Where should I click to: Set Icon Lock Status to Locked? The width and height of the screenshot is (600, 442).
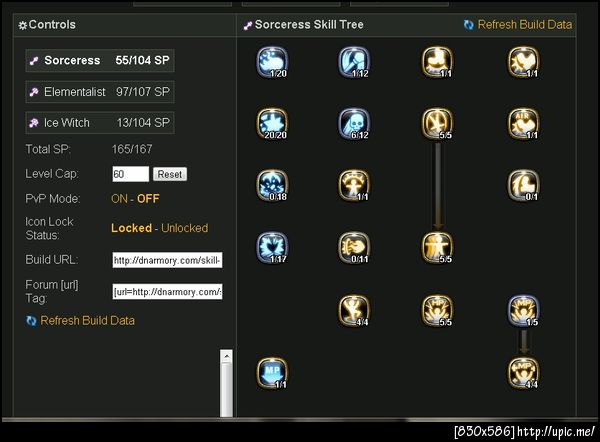(131, 228)
